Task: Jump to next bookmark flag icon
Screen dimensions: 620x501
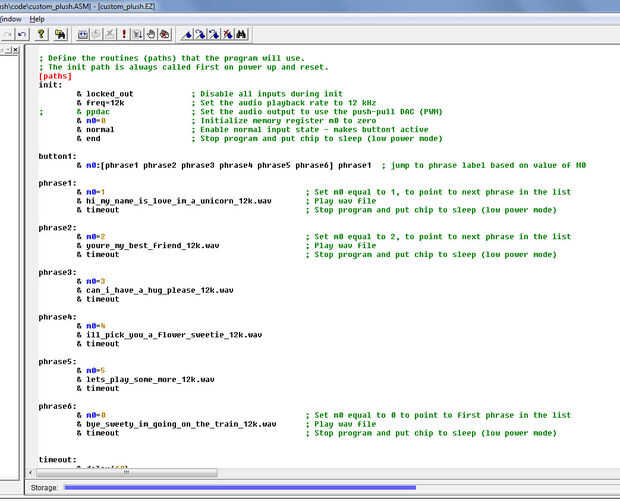Action: (x=200, y=35)
